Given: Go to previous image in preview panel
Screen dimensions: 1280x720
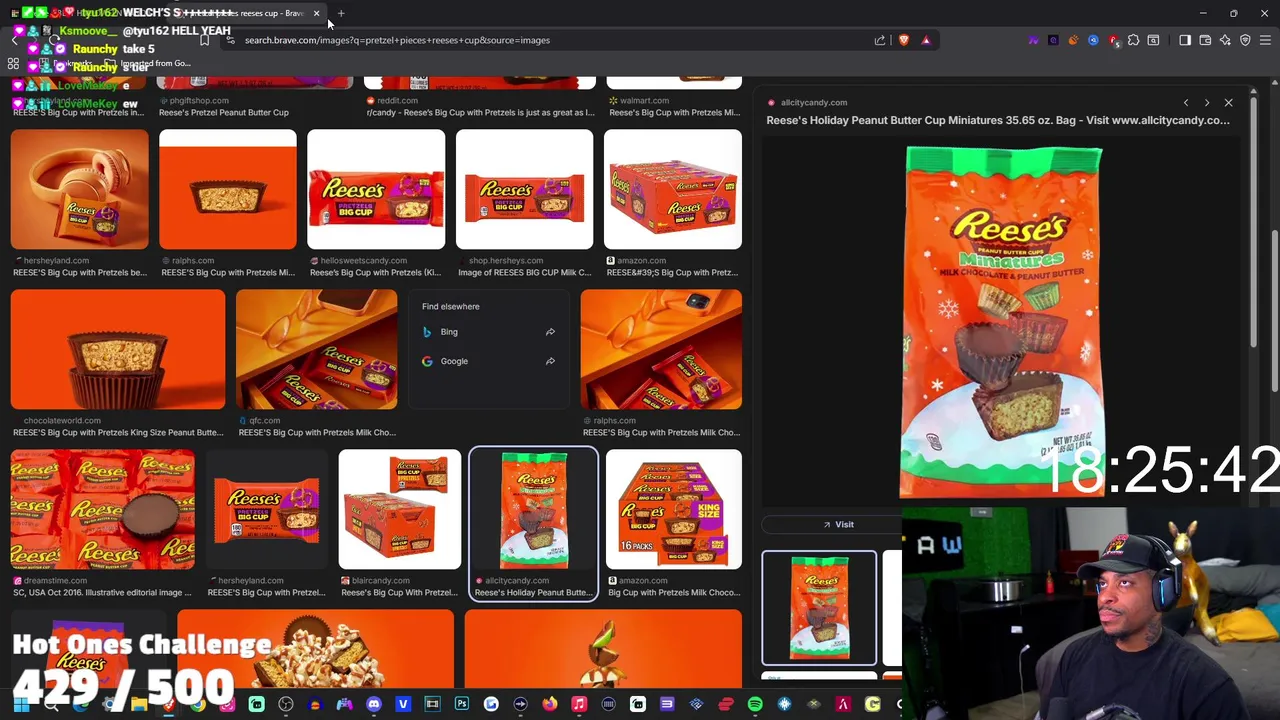Looking at the screenshot, I should 1186,102.
